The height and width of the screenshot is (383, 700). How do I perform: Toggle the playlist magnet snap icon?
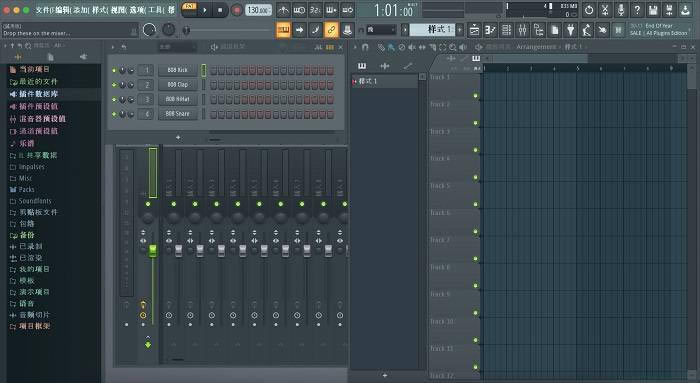365,47
